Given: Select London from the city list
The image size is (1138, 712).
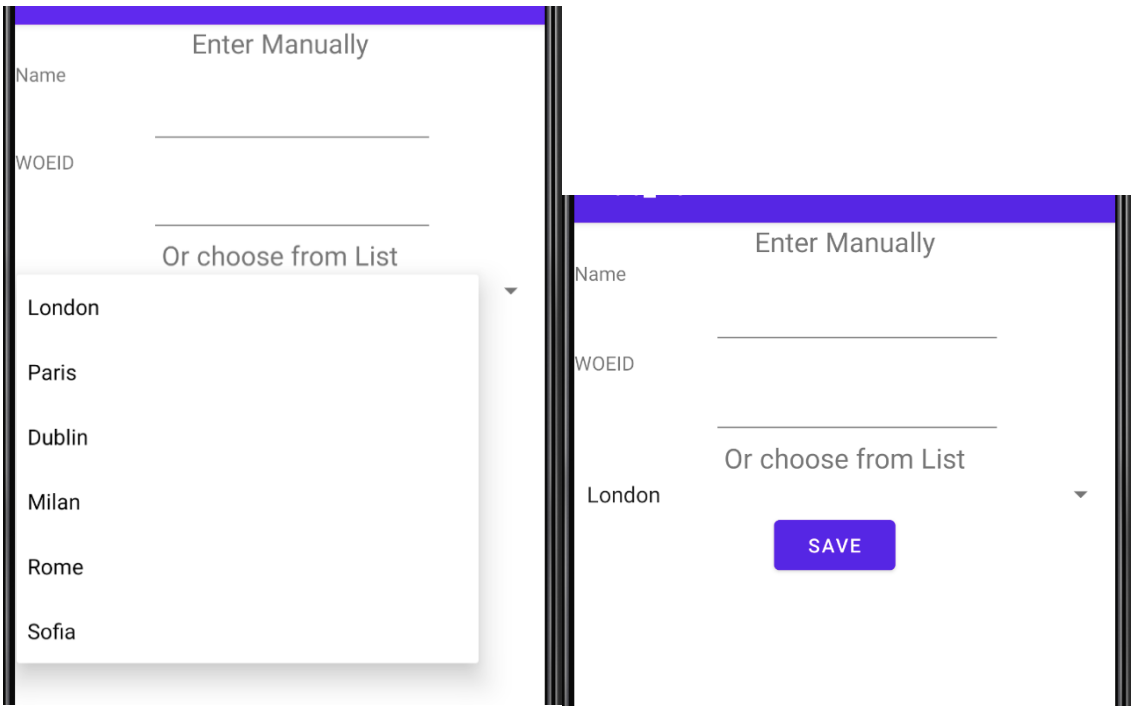Looking at the screenshot, I should [63, 308].
